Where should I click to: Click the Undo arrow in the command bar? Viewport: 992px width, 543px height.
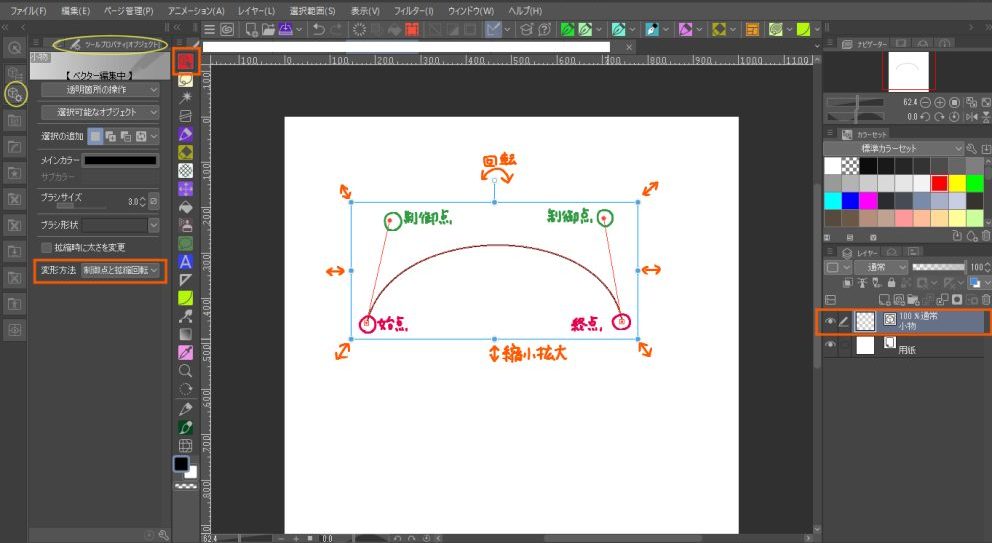[x=318, y=30]
